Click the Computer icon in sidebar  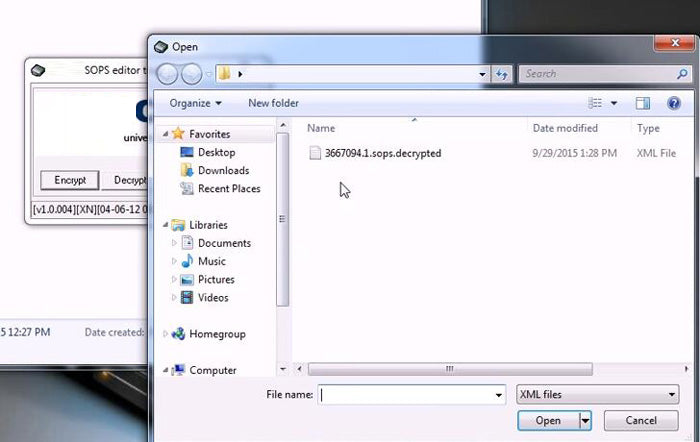click(x=179, y=370)
